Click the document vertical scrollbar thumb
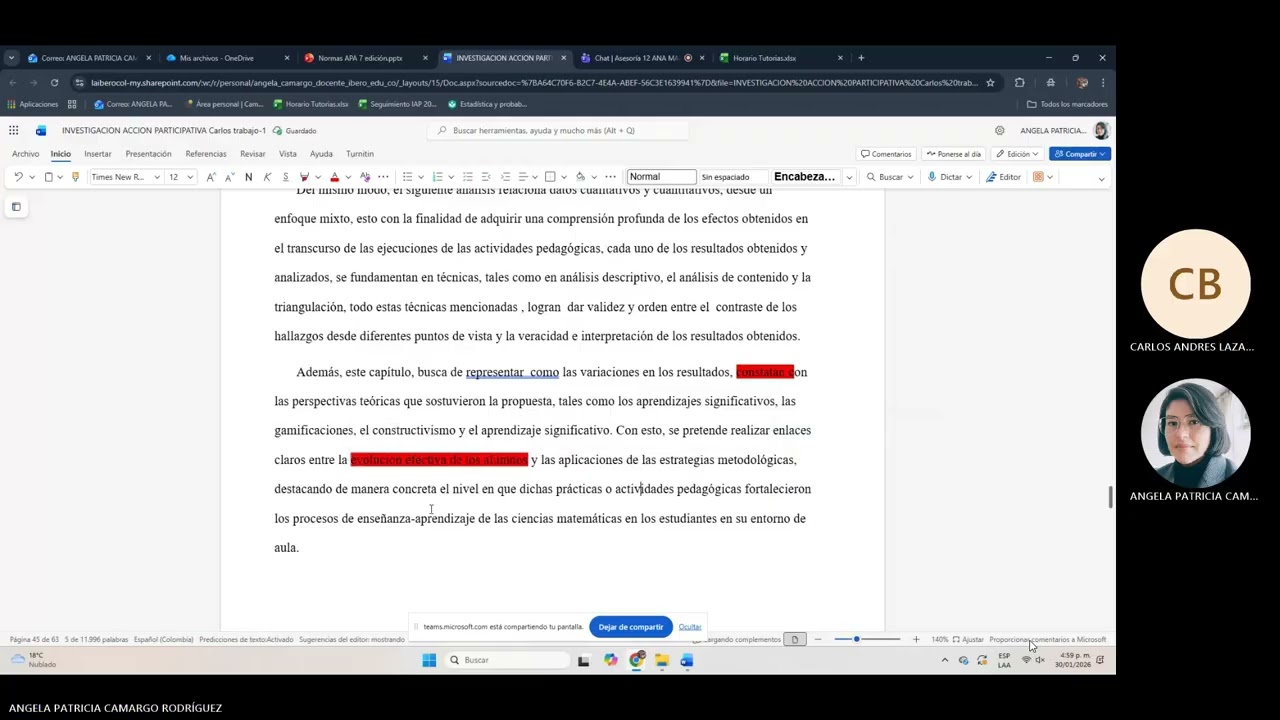 click(1109, 497)
